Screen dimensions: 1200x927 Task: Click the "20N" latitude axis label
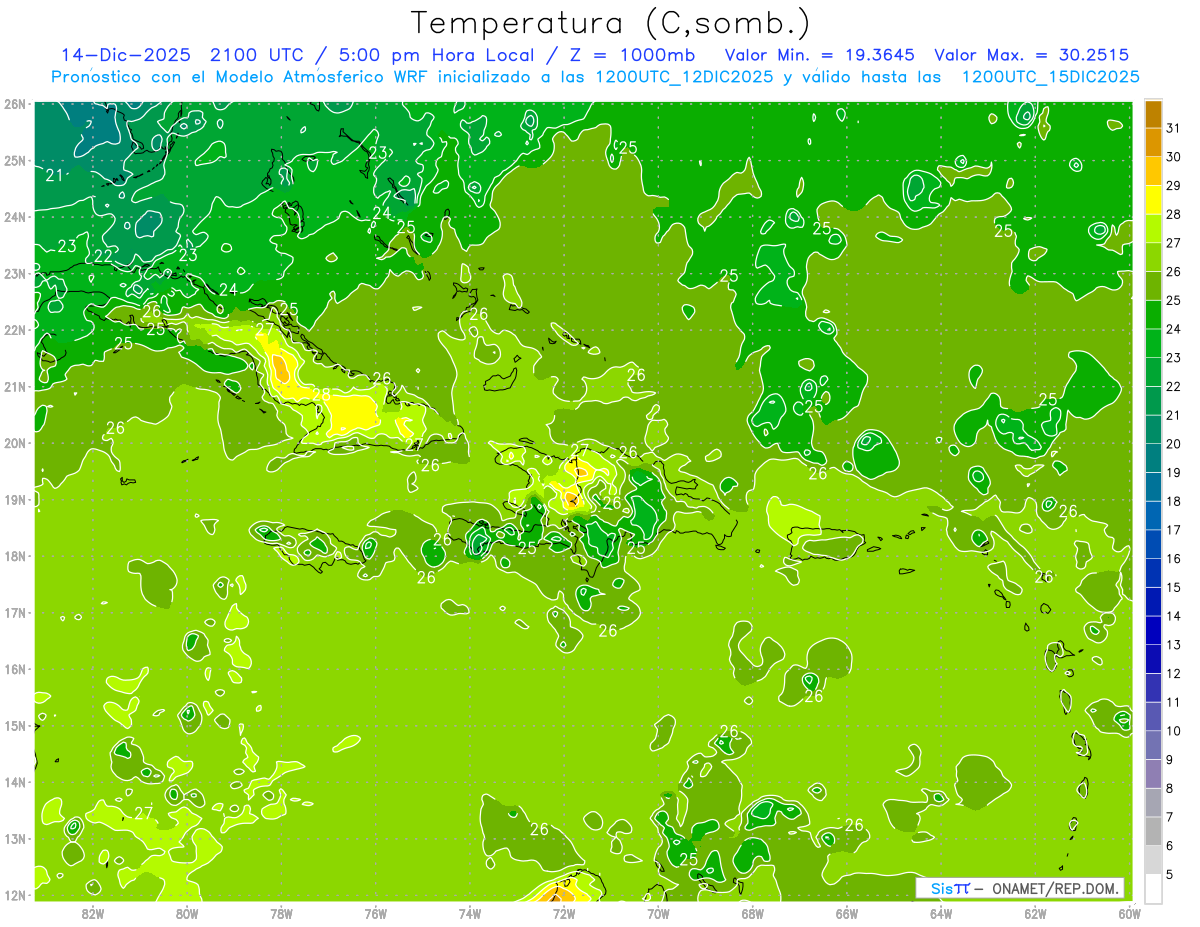pyautogui.click(x=14, y=443)
